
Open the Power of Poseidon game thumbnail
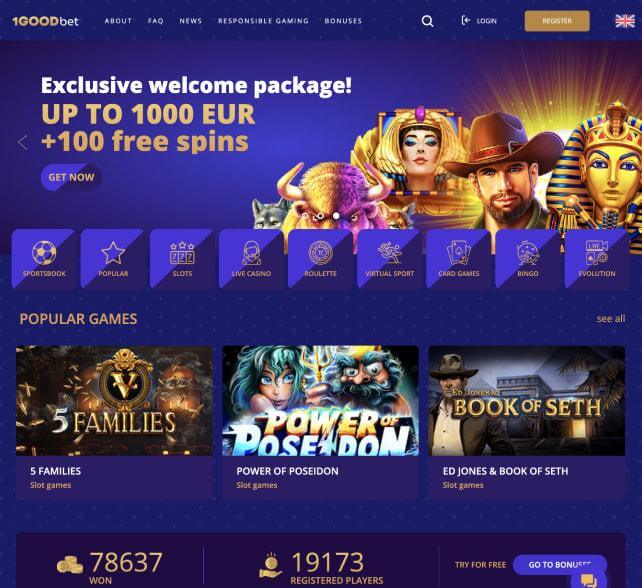pyautogui.click(x=320, y=400)
